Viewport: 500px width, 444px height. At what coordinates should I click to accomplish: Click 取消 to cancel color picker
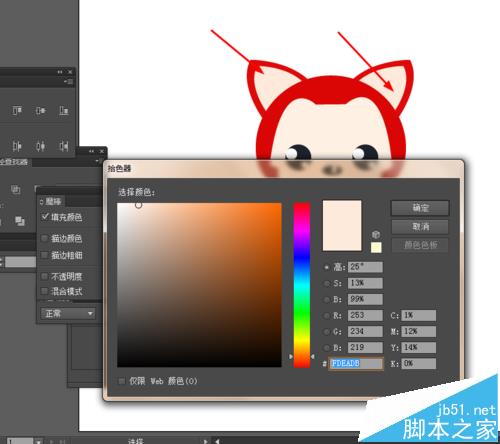420,227
